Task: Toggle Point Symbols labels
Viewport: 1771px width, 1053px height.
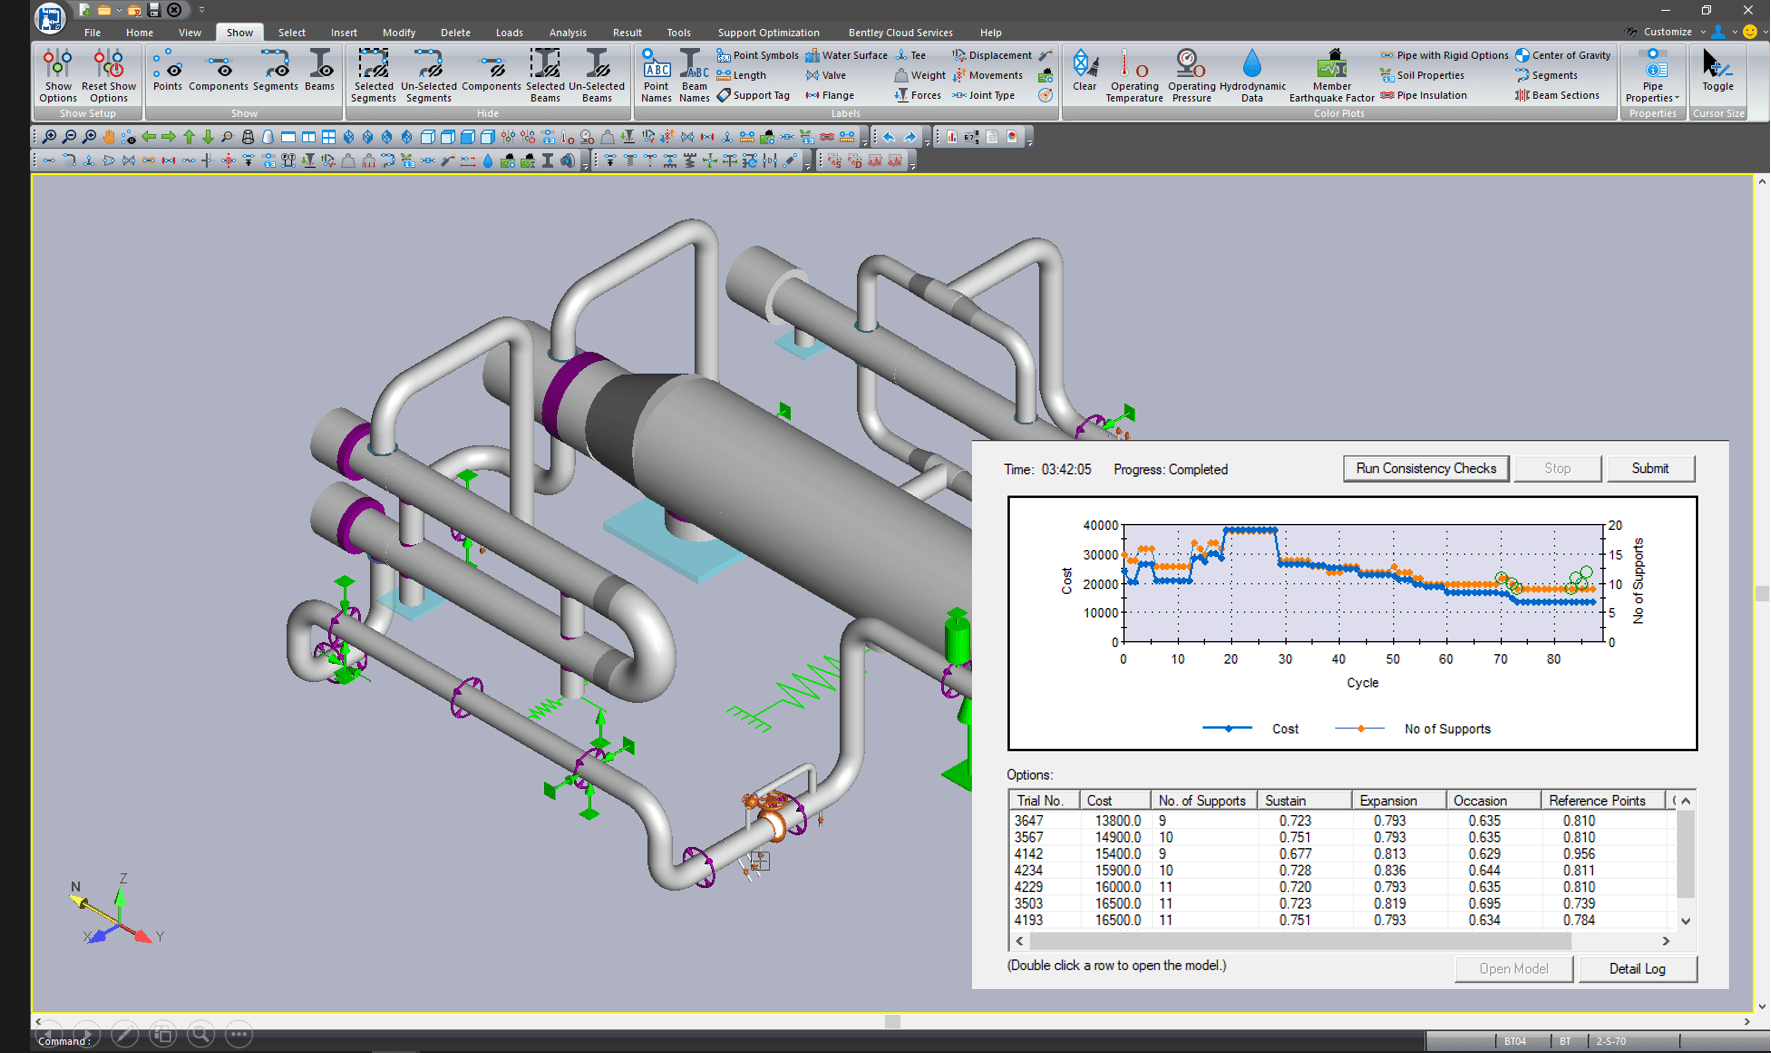Action: (x=757, y=55)
